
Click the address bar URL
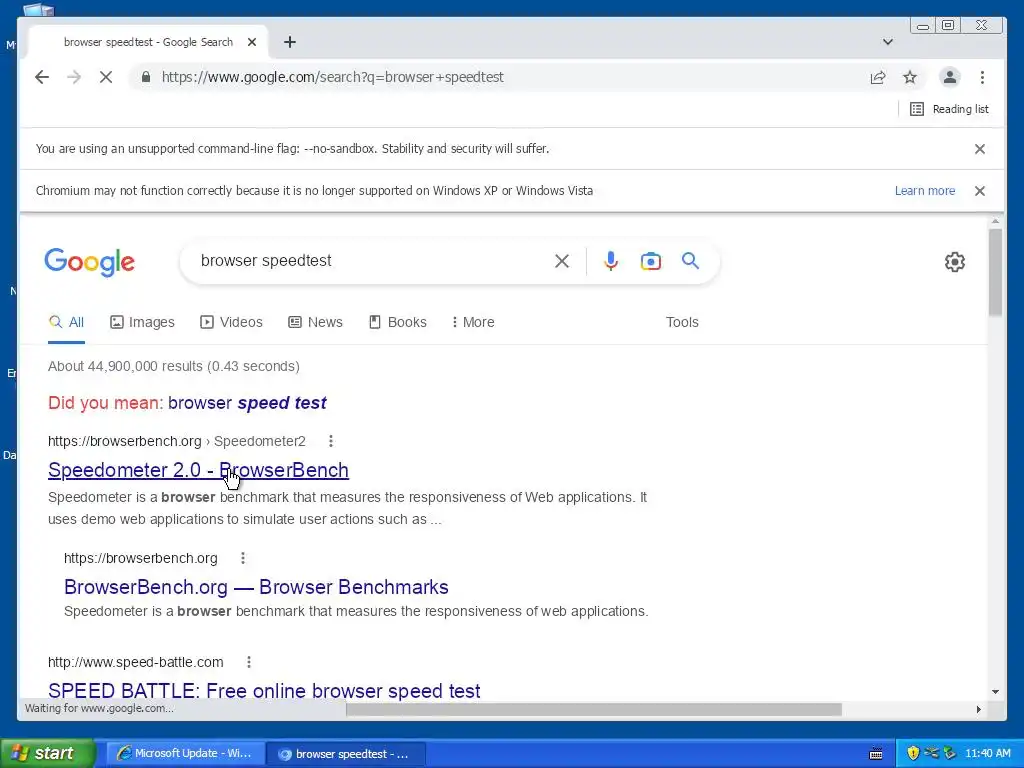332,77
